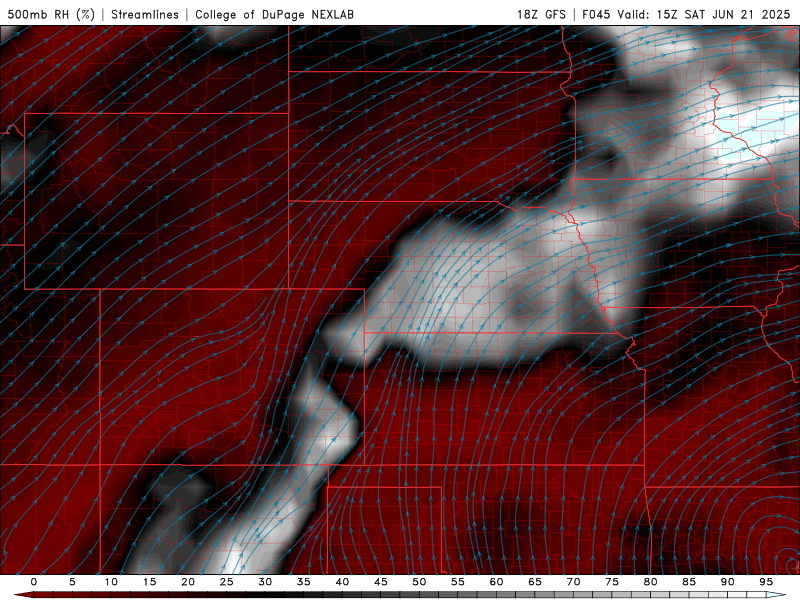Click the "15" value on the color scale

click(149, 582)
